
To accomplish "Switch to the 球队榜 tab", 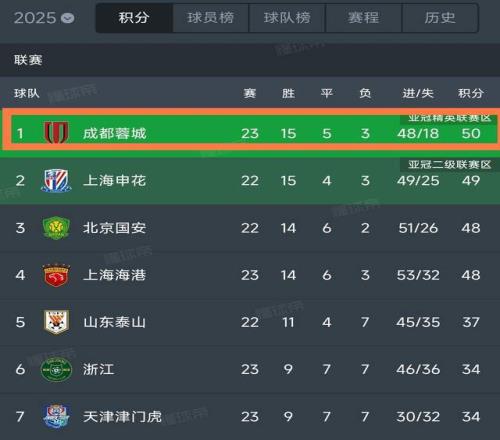I will (287, 18).
